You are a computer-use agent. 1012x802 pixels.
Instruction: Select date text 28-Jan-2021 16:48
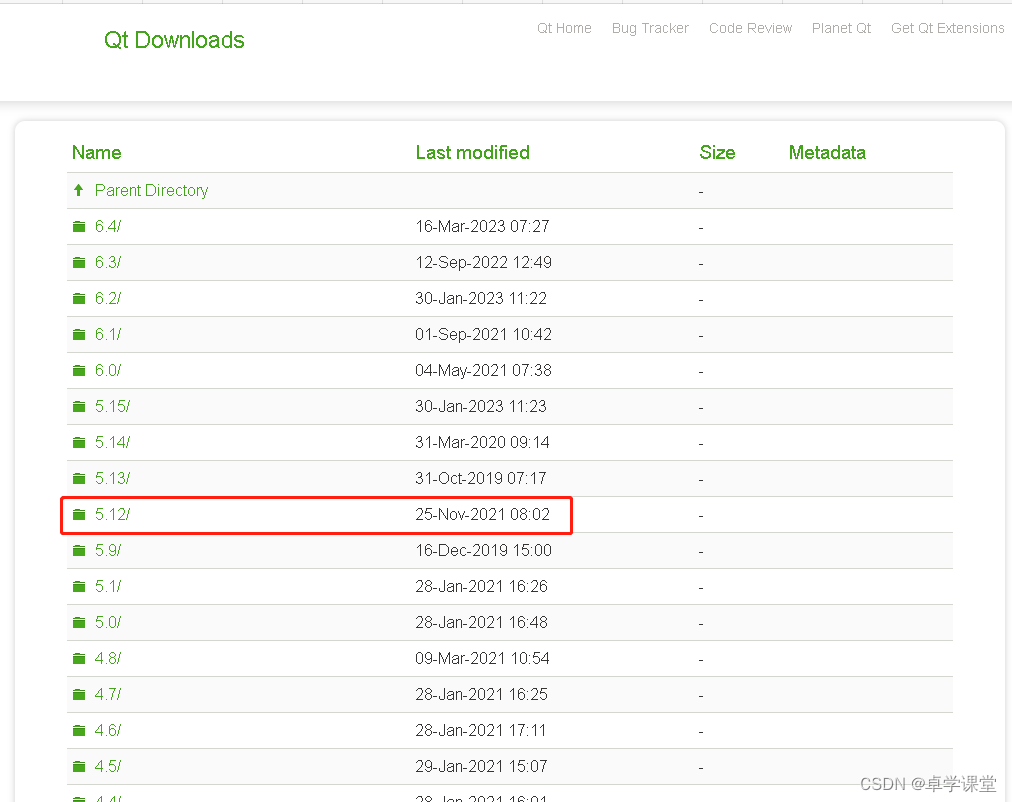coord(481,623)
